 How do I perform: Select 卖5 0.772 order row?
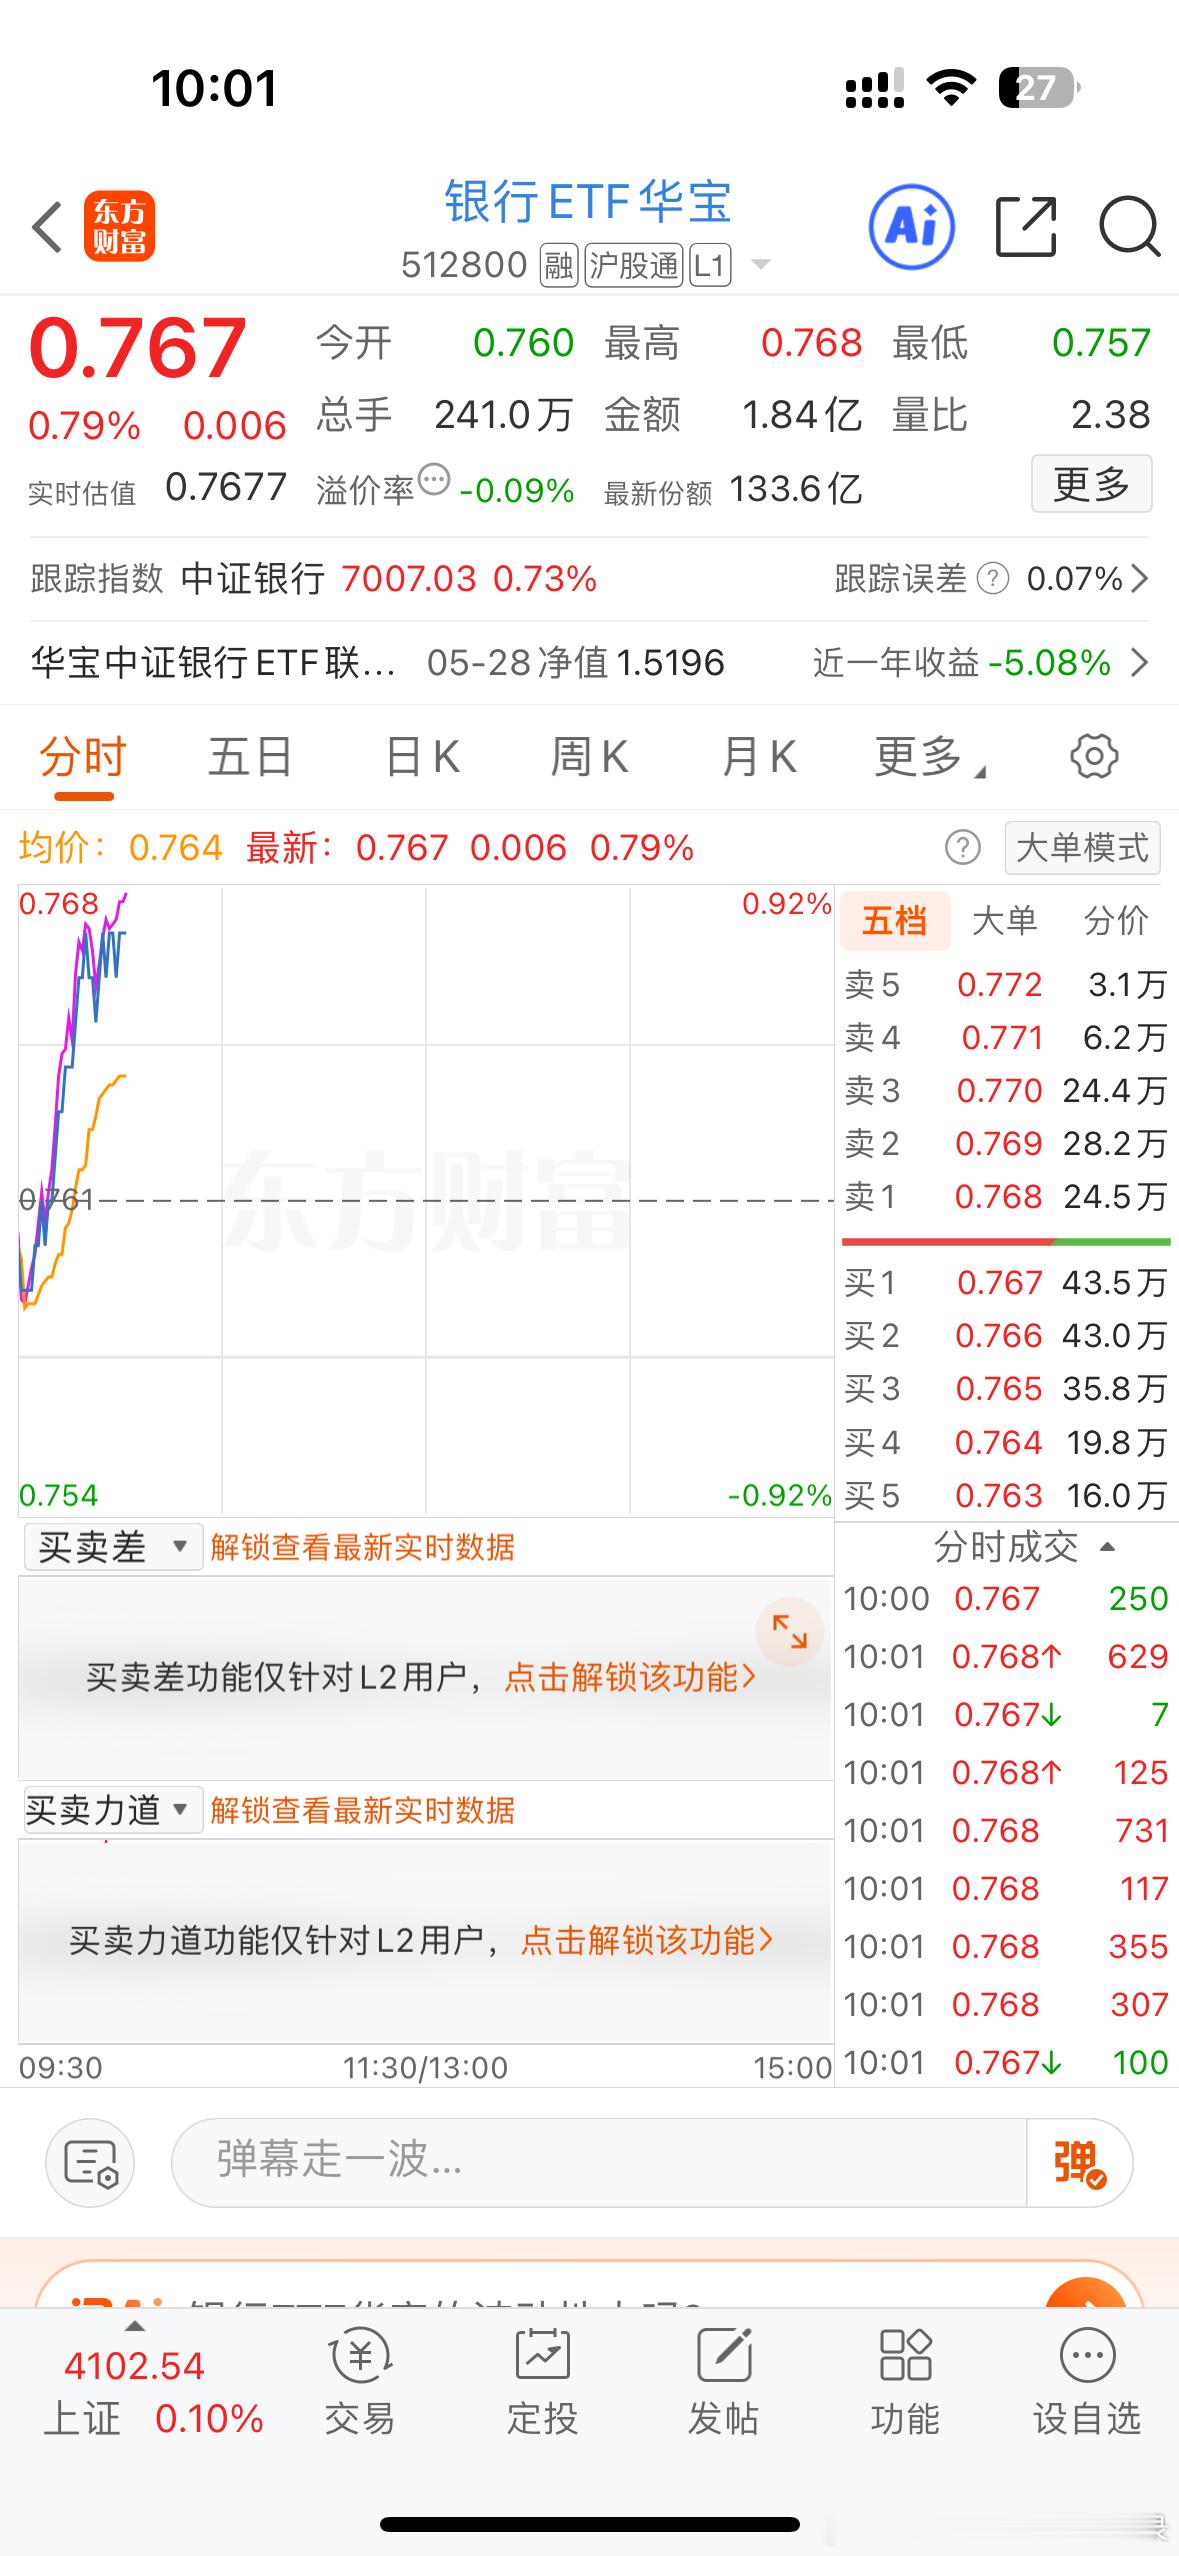click(x=1006, y=985)
